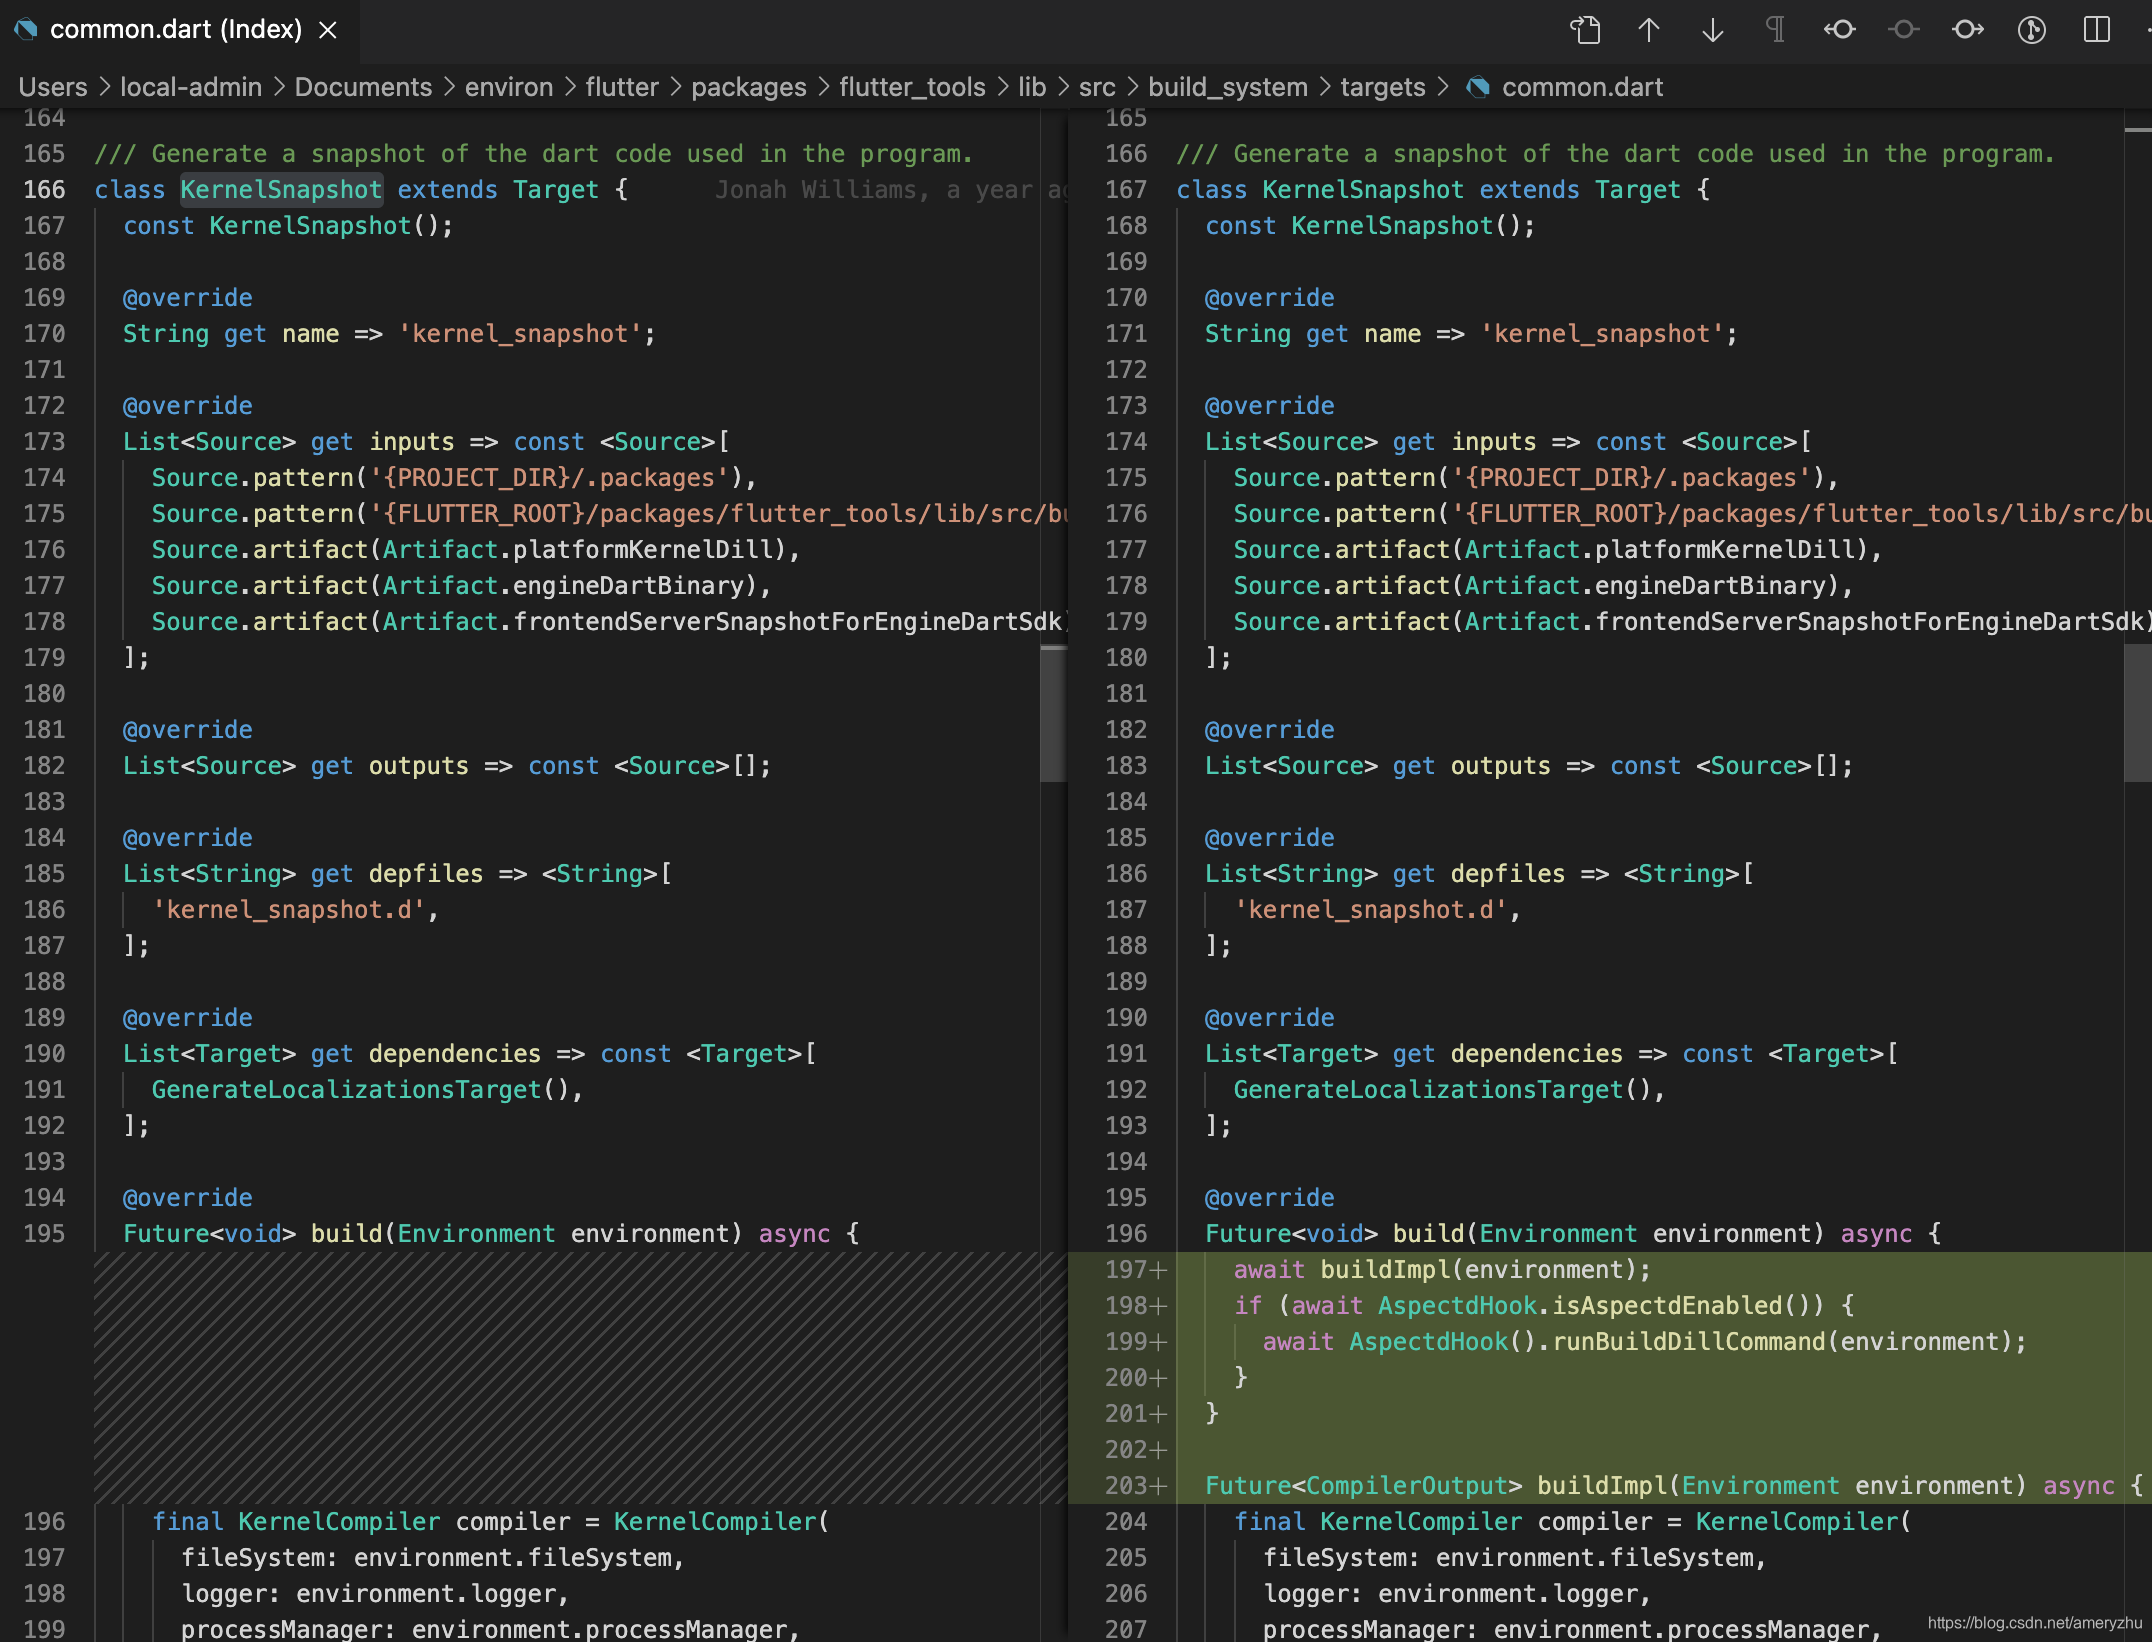
Task: Click the Dart logo beside common.dart breadcrumb
Action: pyautogui.click(x=1478, y=88)
